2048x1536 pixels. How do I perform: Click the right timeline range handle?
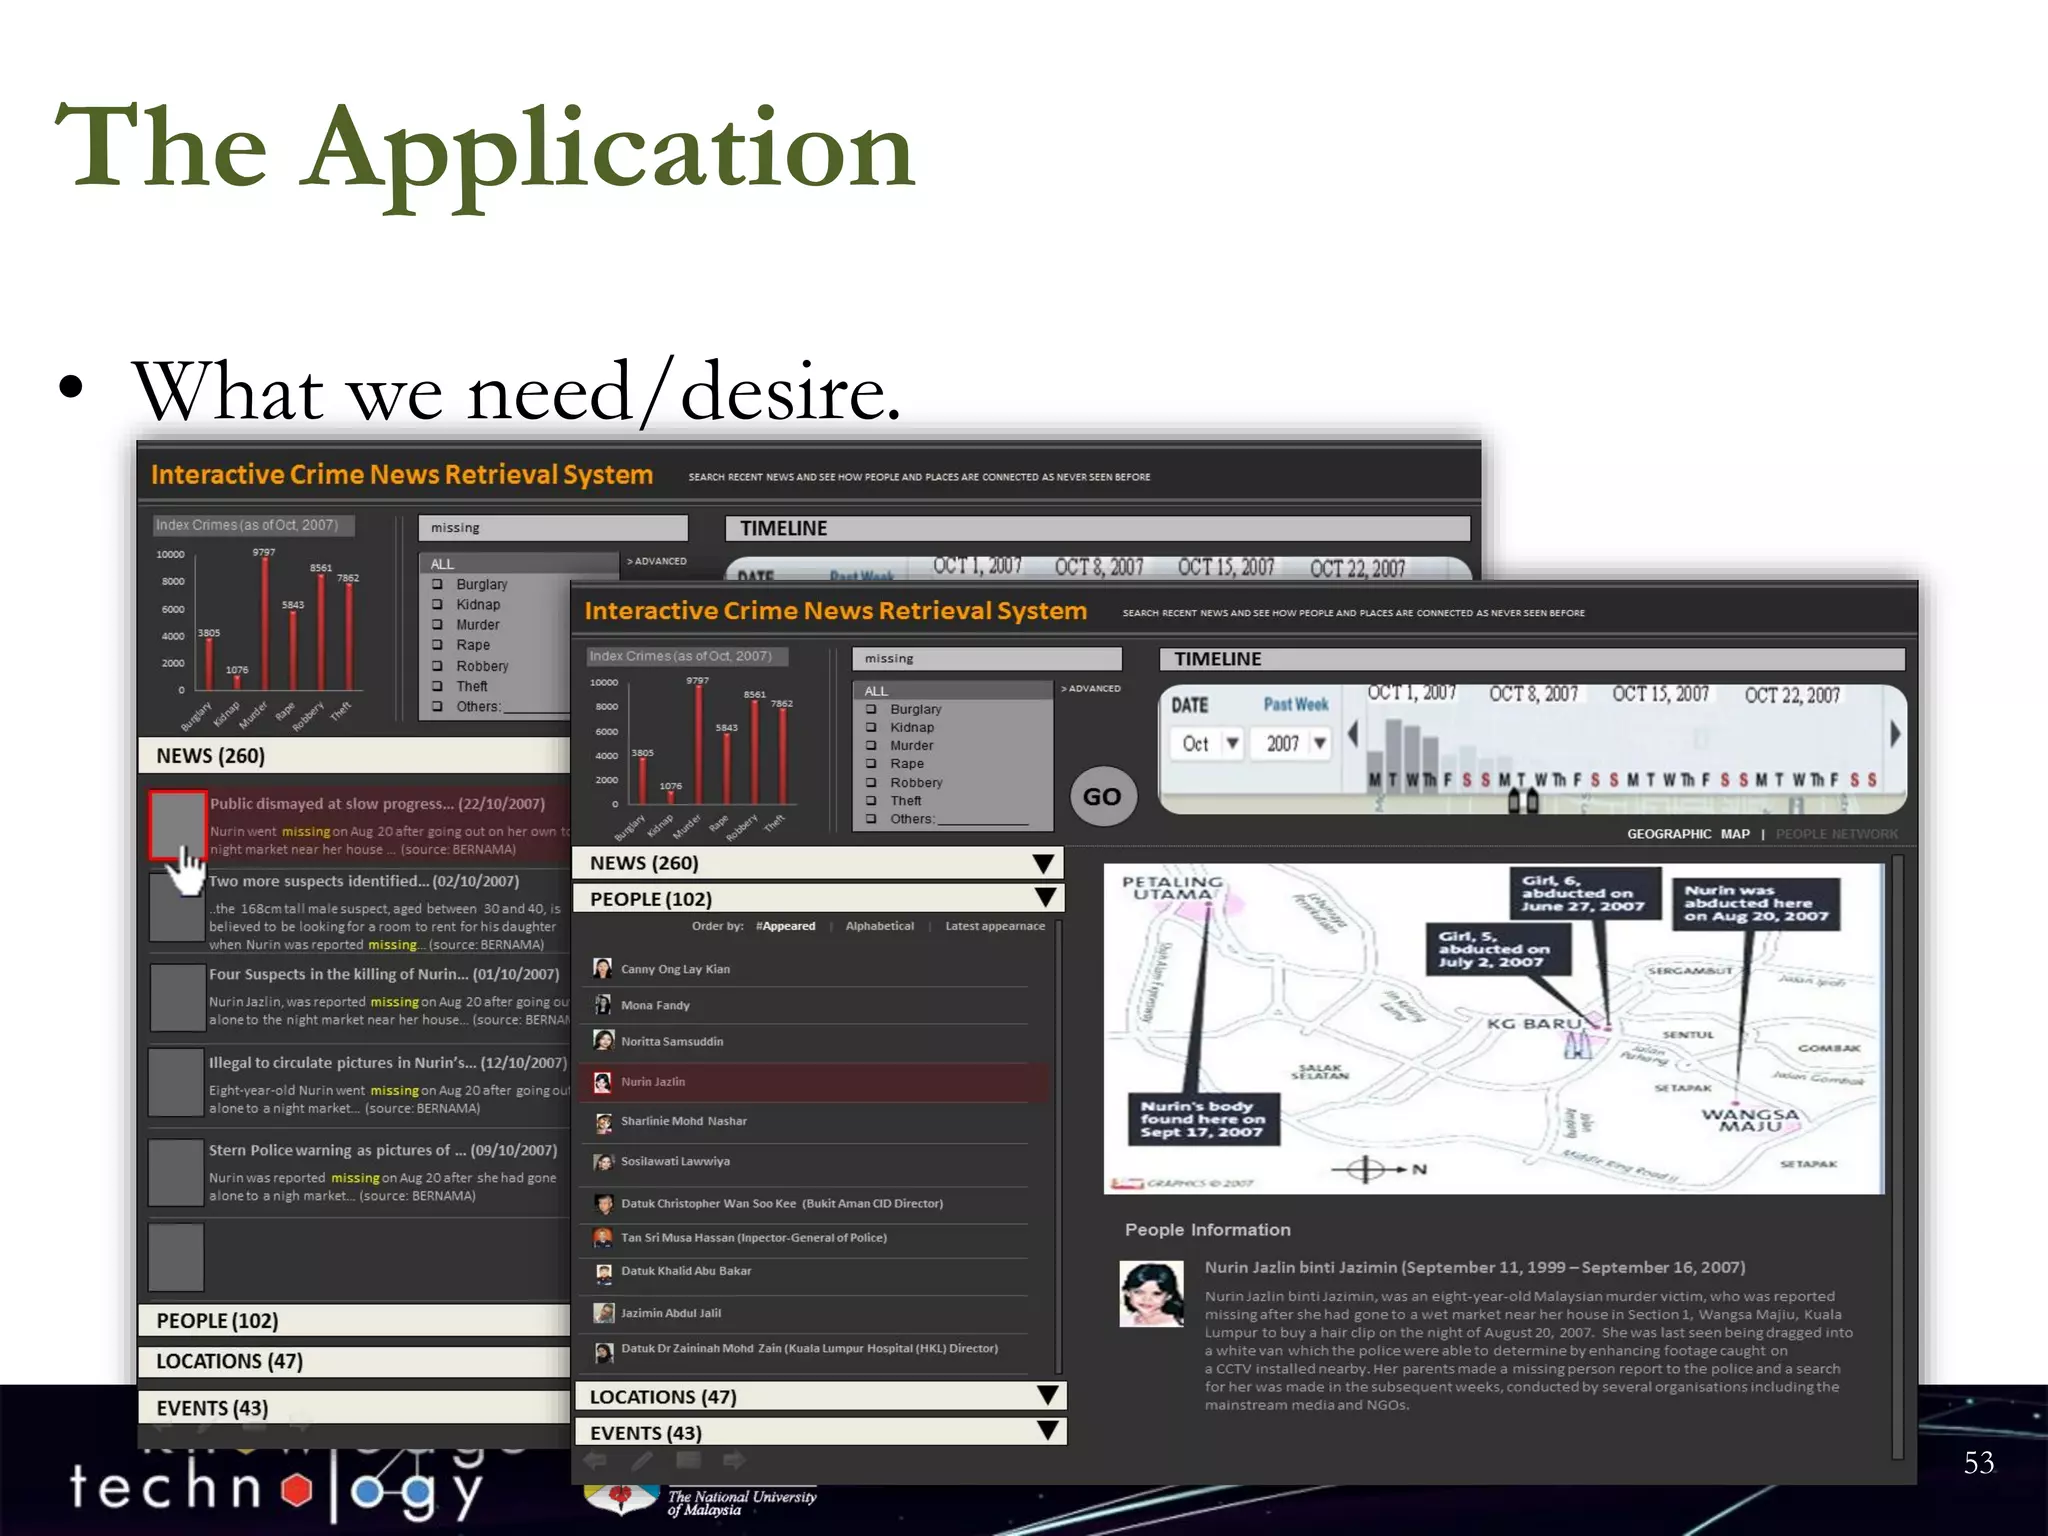1531,801
